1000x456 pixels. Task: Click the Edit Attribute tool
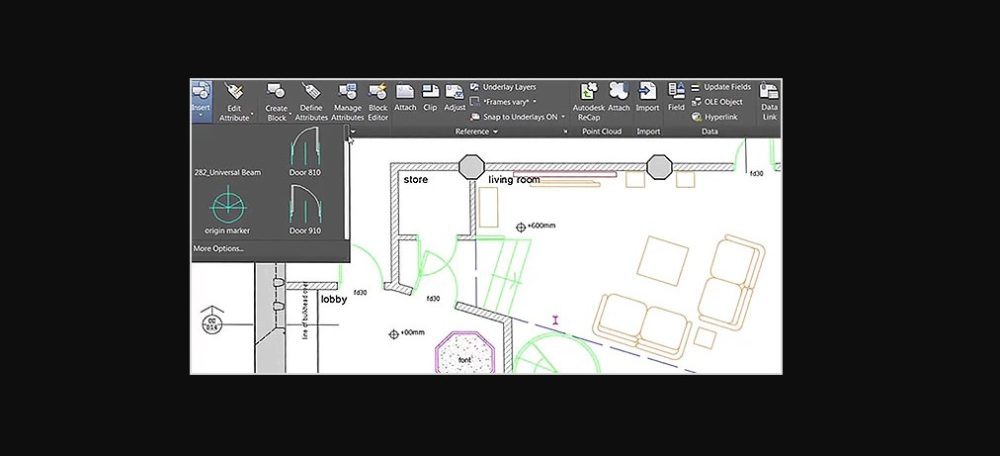[235, 98]
